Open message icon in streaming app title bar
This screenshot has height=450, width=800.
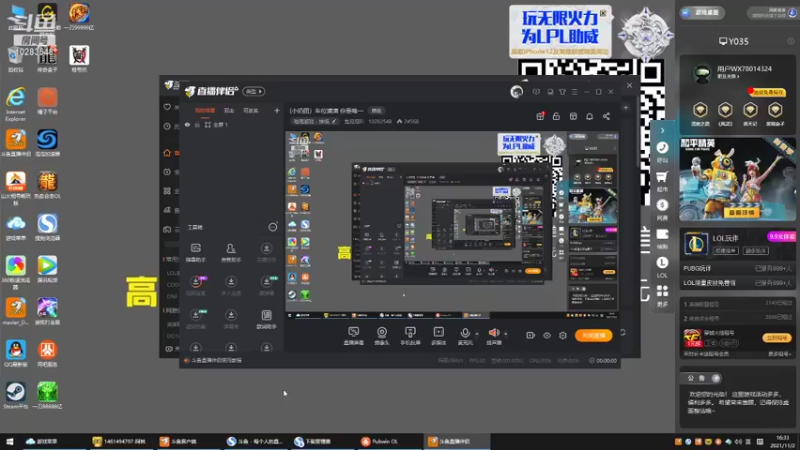[x=536, y=92]
